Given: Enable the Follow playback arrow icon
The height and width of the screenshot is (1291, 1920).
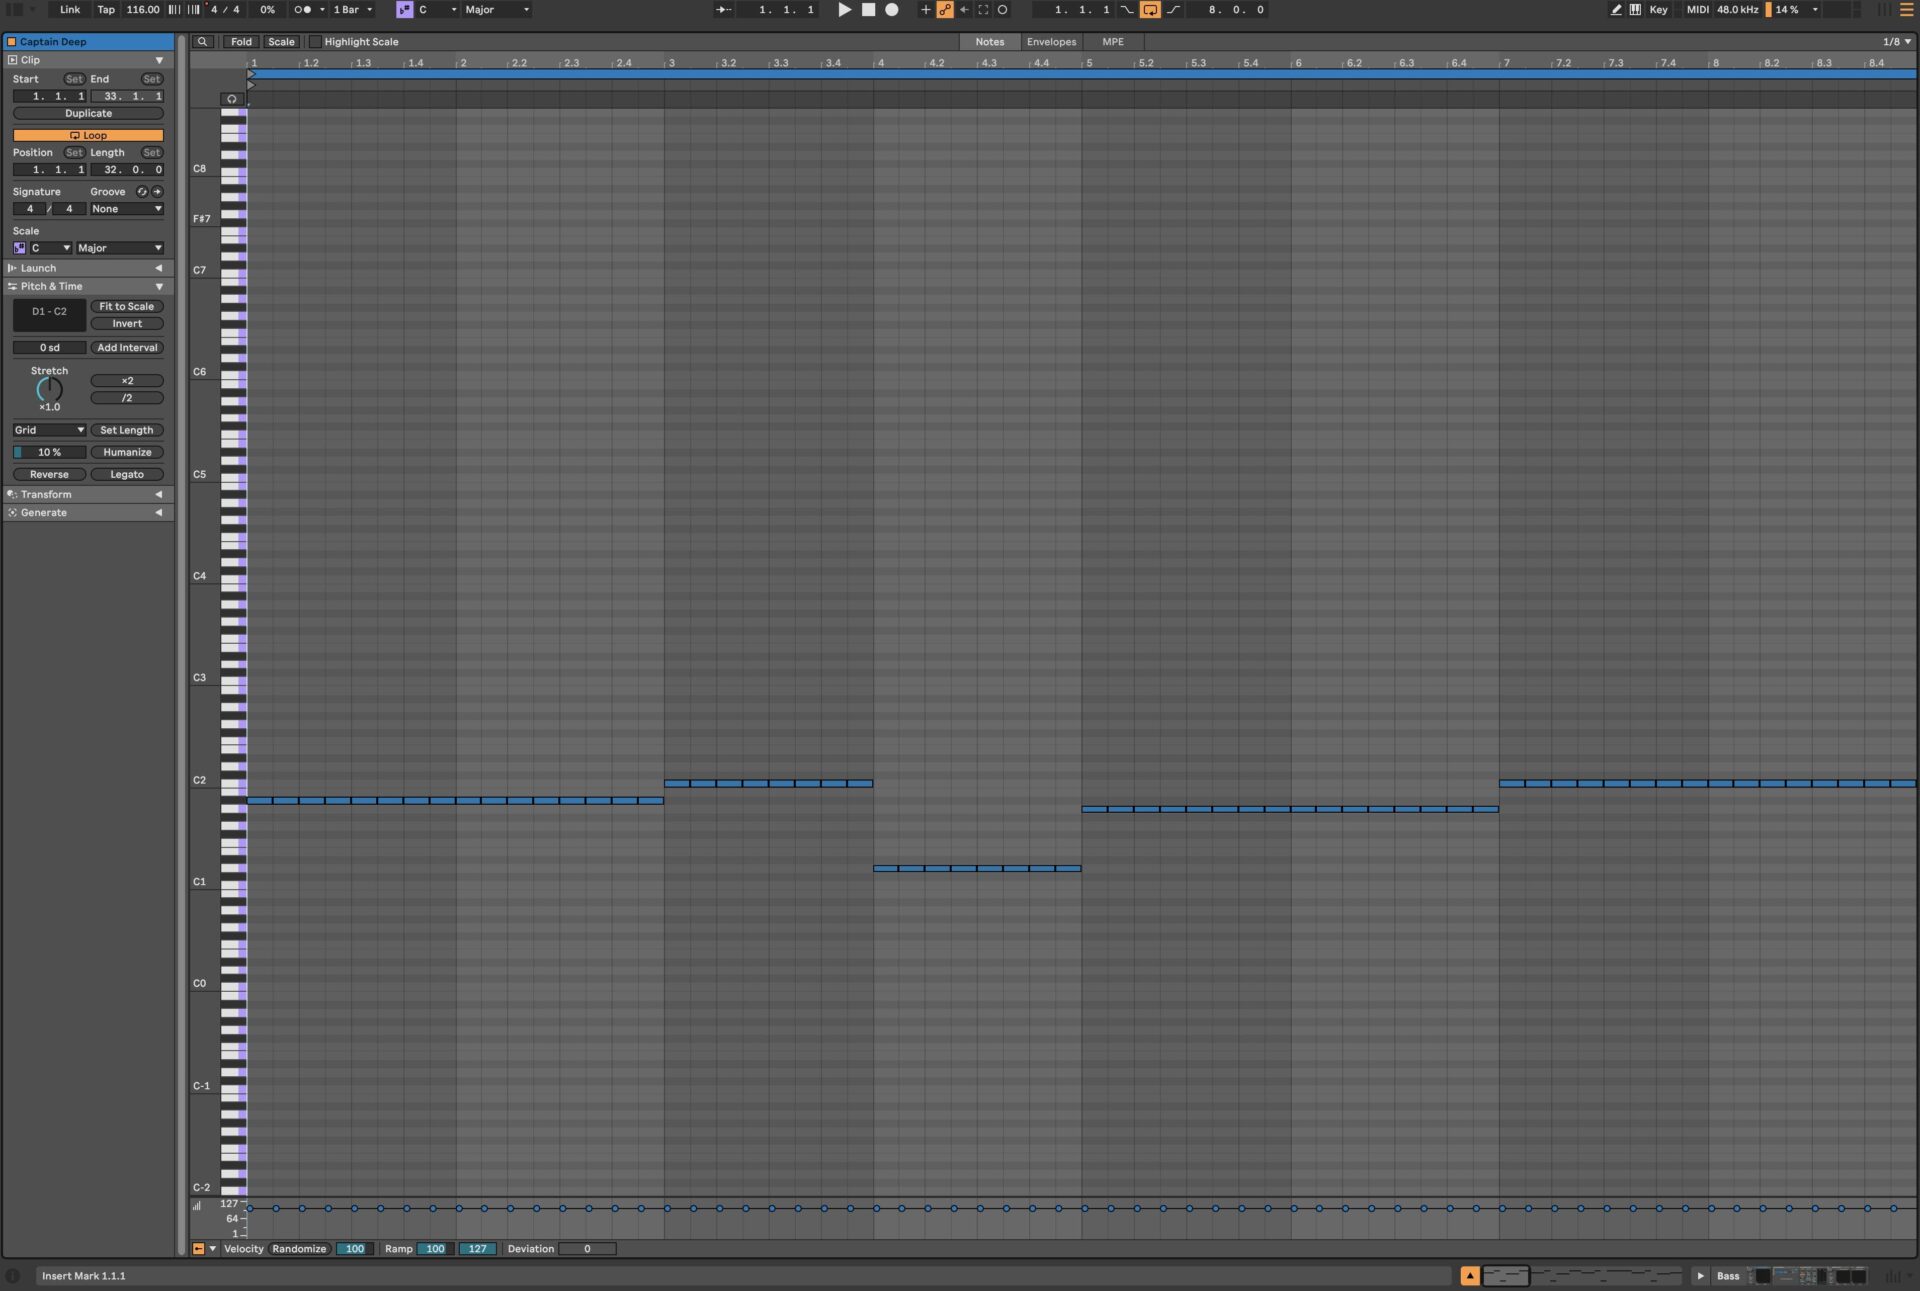Looking at the screenshot, I should 722,10.
